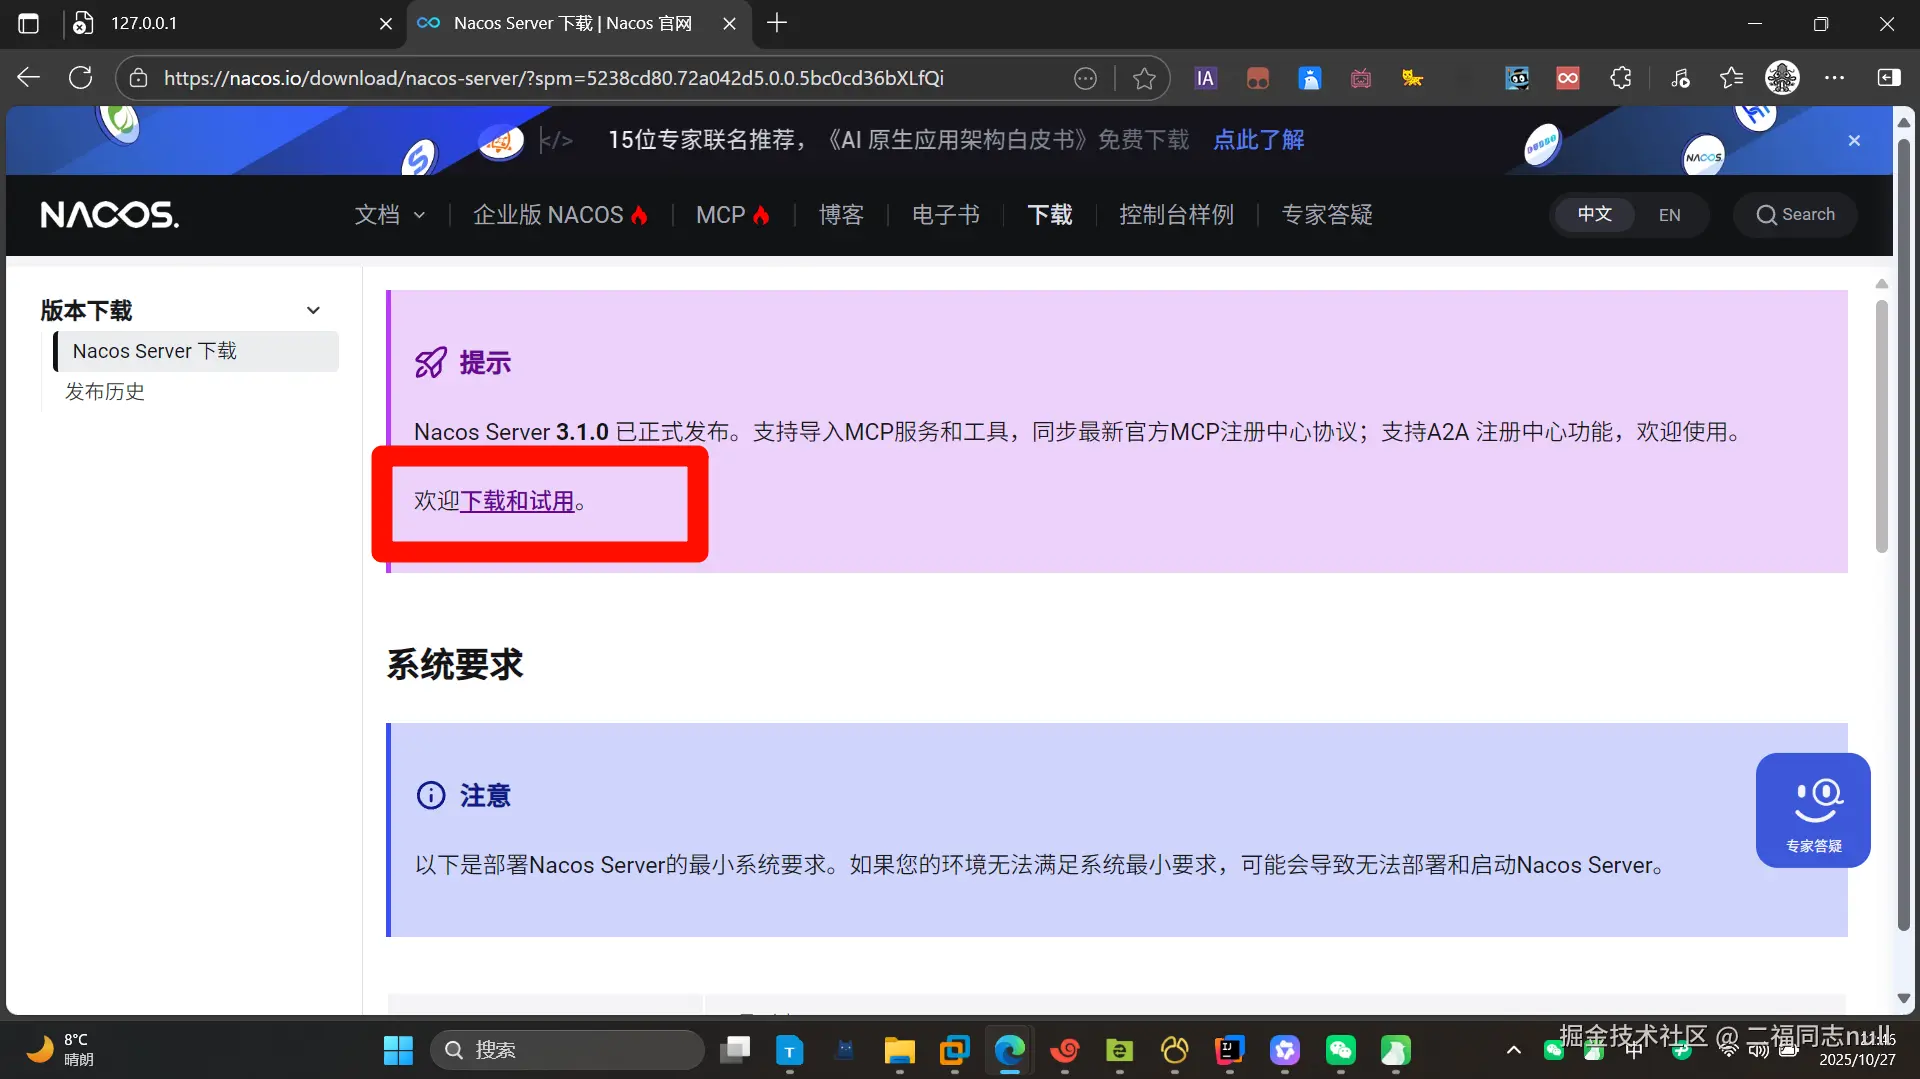Image resolution: width=1920 pixels, height=1079 pixels.
Task: Open browser Settings and more menu
Action: 1834,78
